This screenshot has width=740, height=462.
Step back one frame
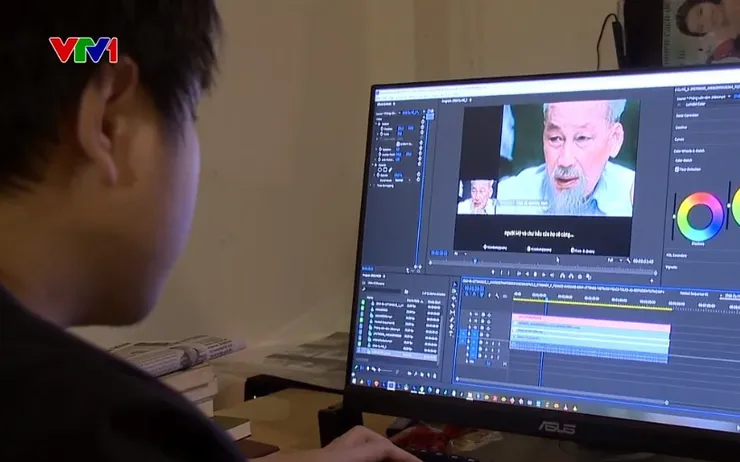coord(527,274)
